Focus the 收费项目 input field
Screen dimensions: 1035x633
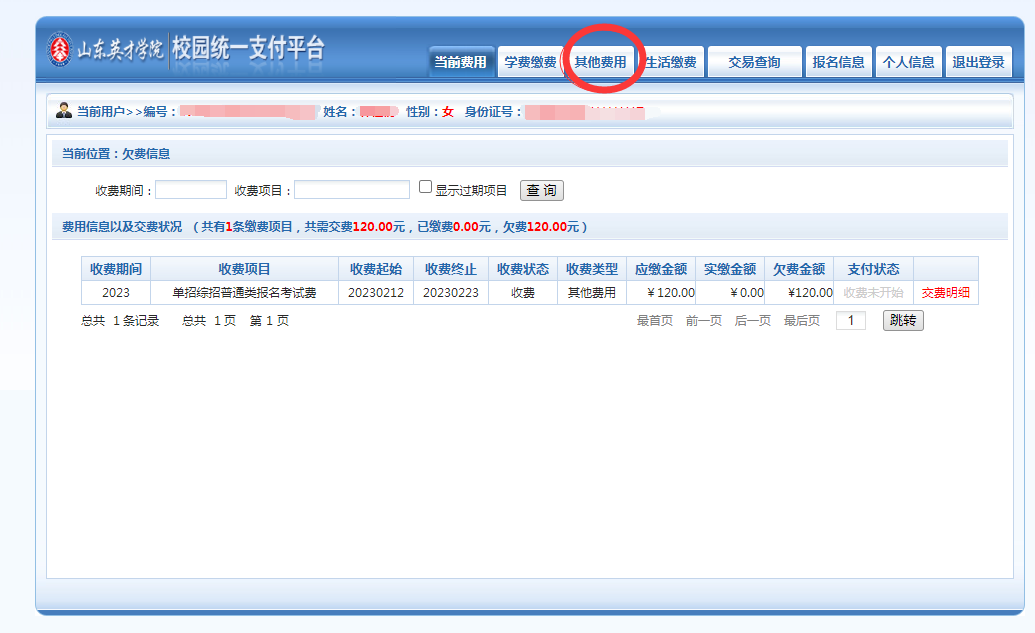(x=352, y=190)
